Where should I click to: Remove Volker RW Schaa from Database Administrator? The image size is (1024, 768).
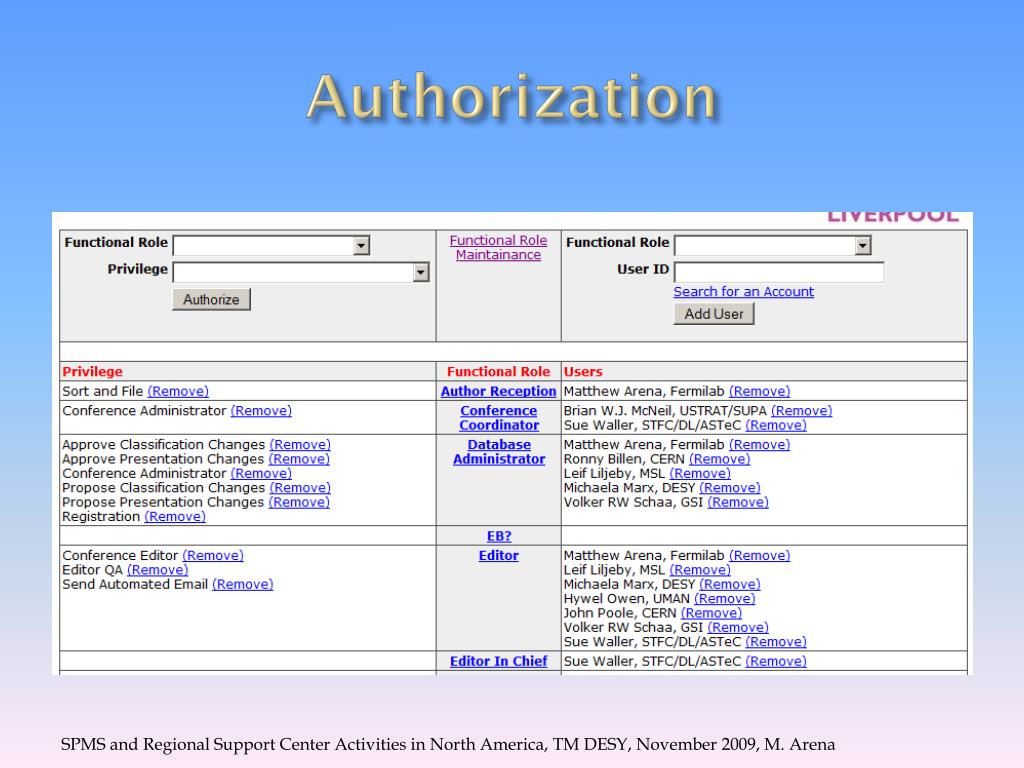point(738,502)
